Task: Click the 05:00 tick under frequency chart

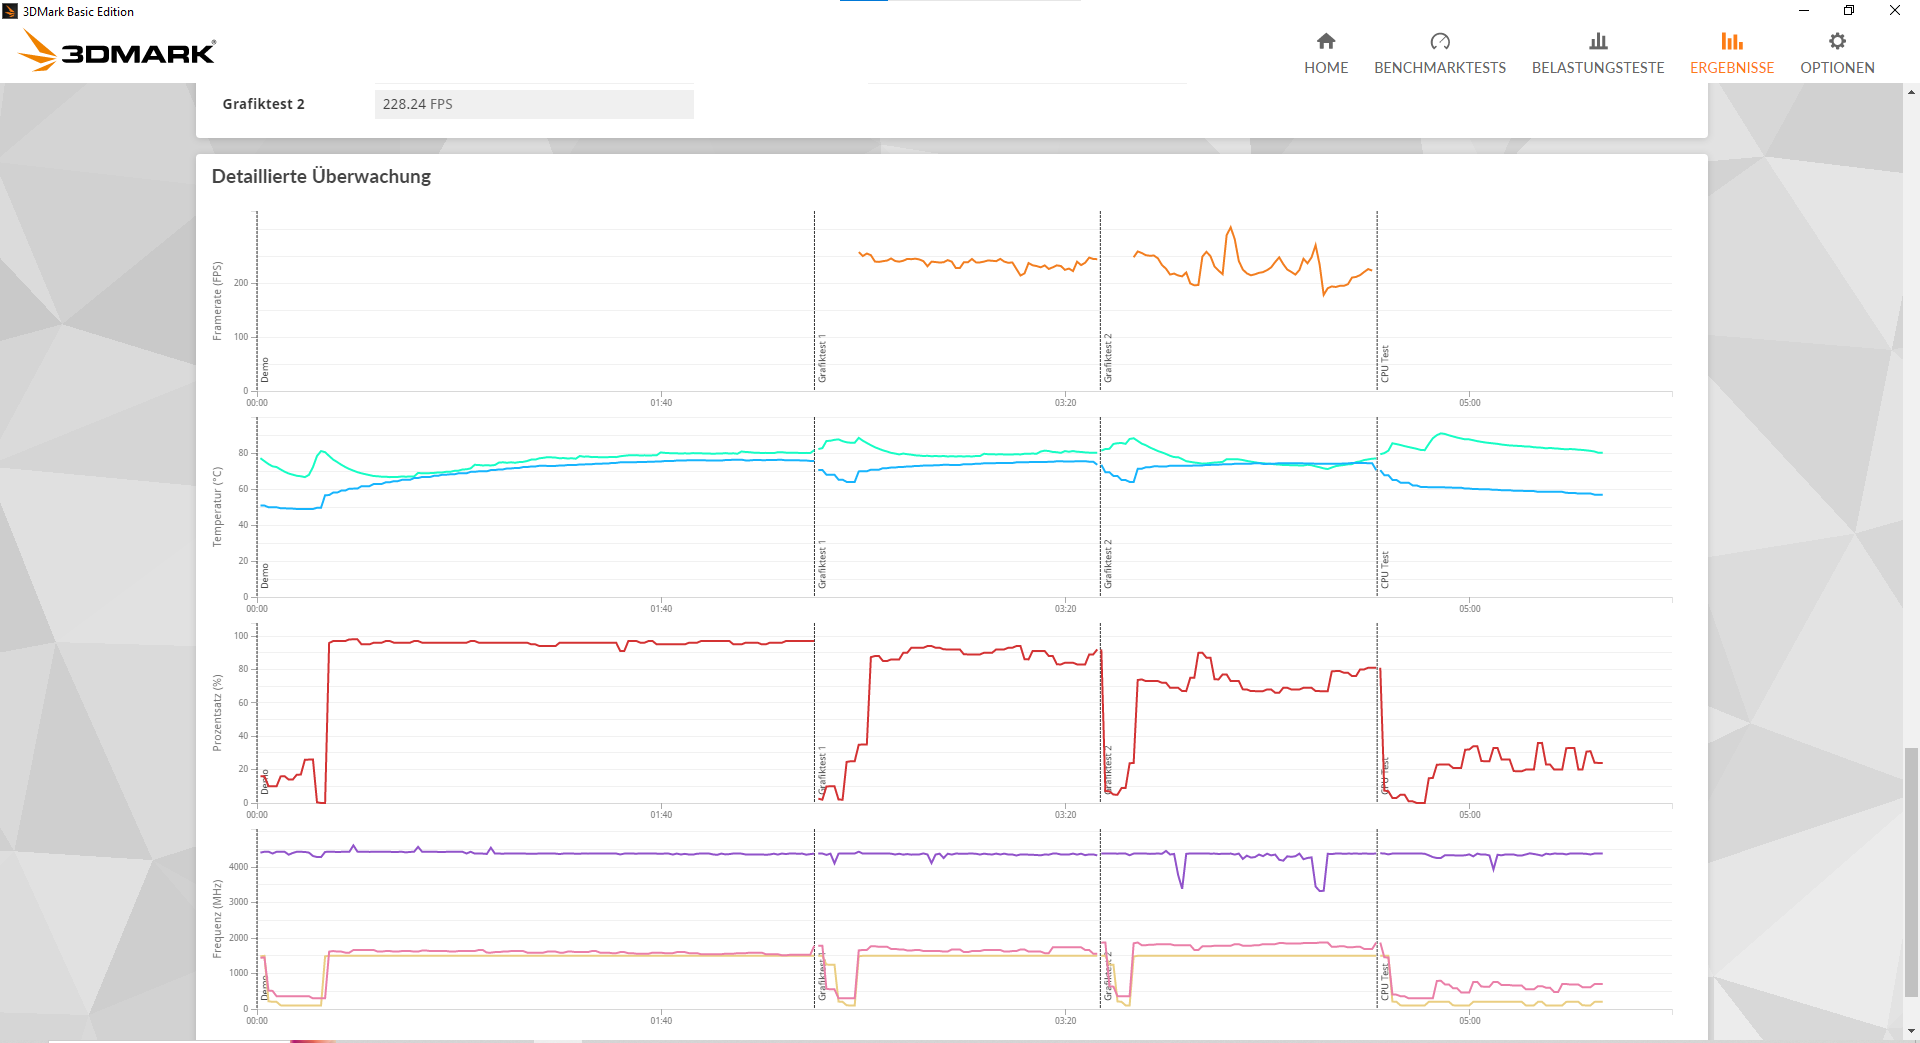Action: click(x=1469, y=1021)
